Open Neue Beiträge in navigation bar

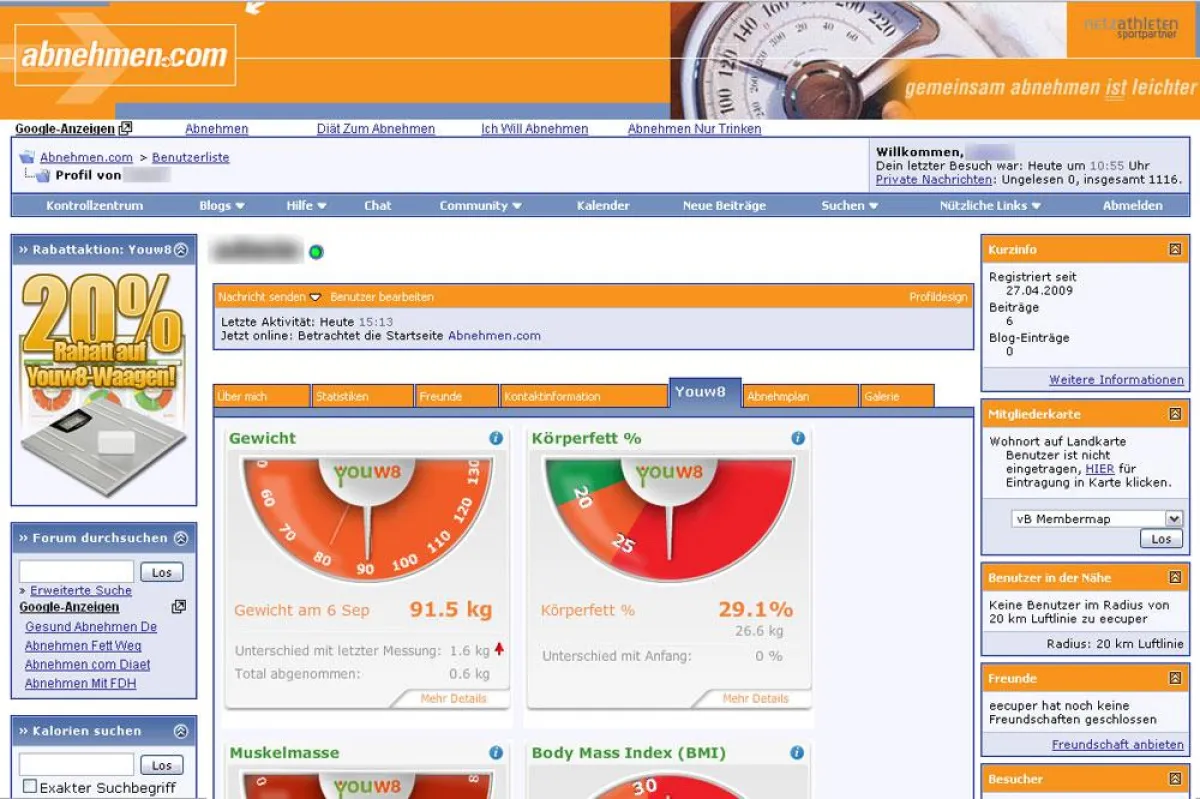click(x=724, y=205)
